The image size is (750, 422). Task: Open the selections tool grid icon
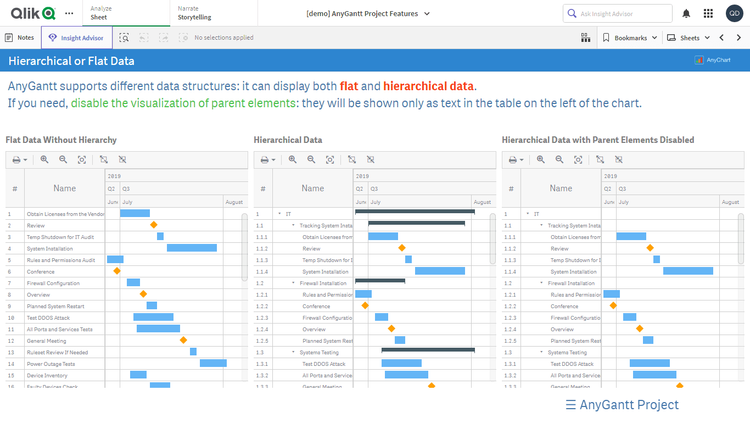[585, 37]
